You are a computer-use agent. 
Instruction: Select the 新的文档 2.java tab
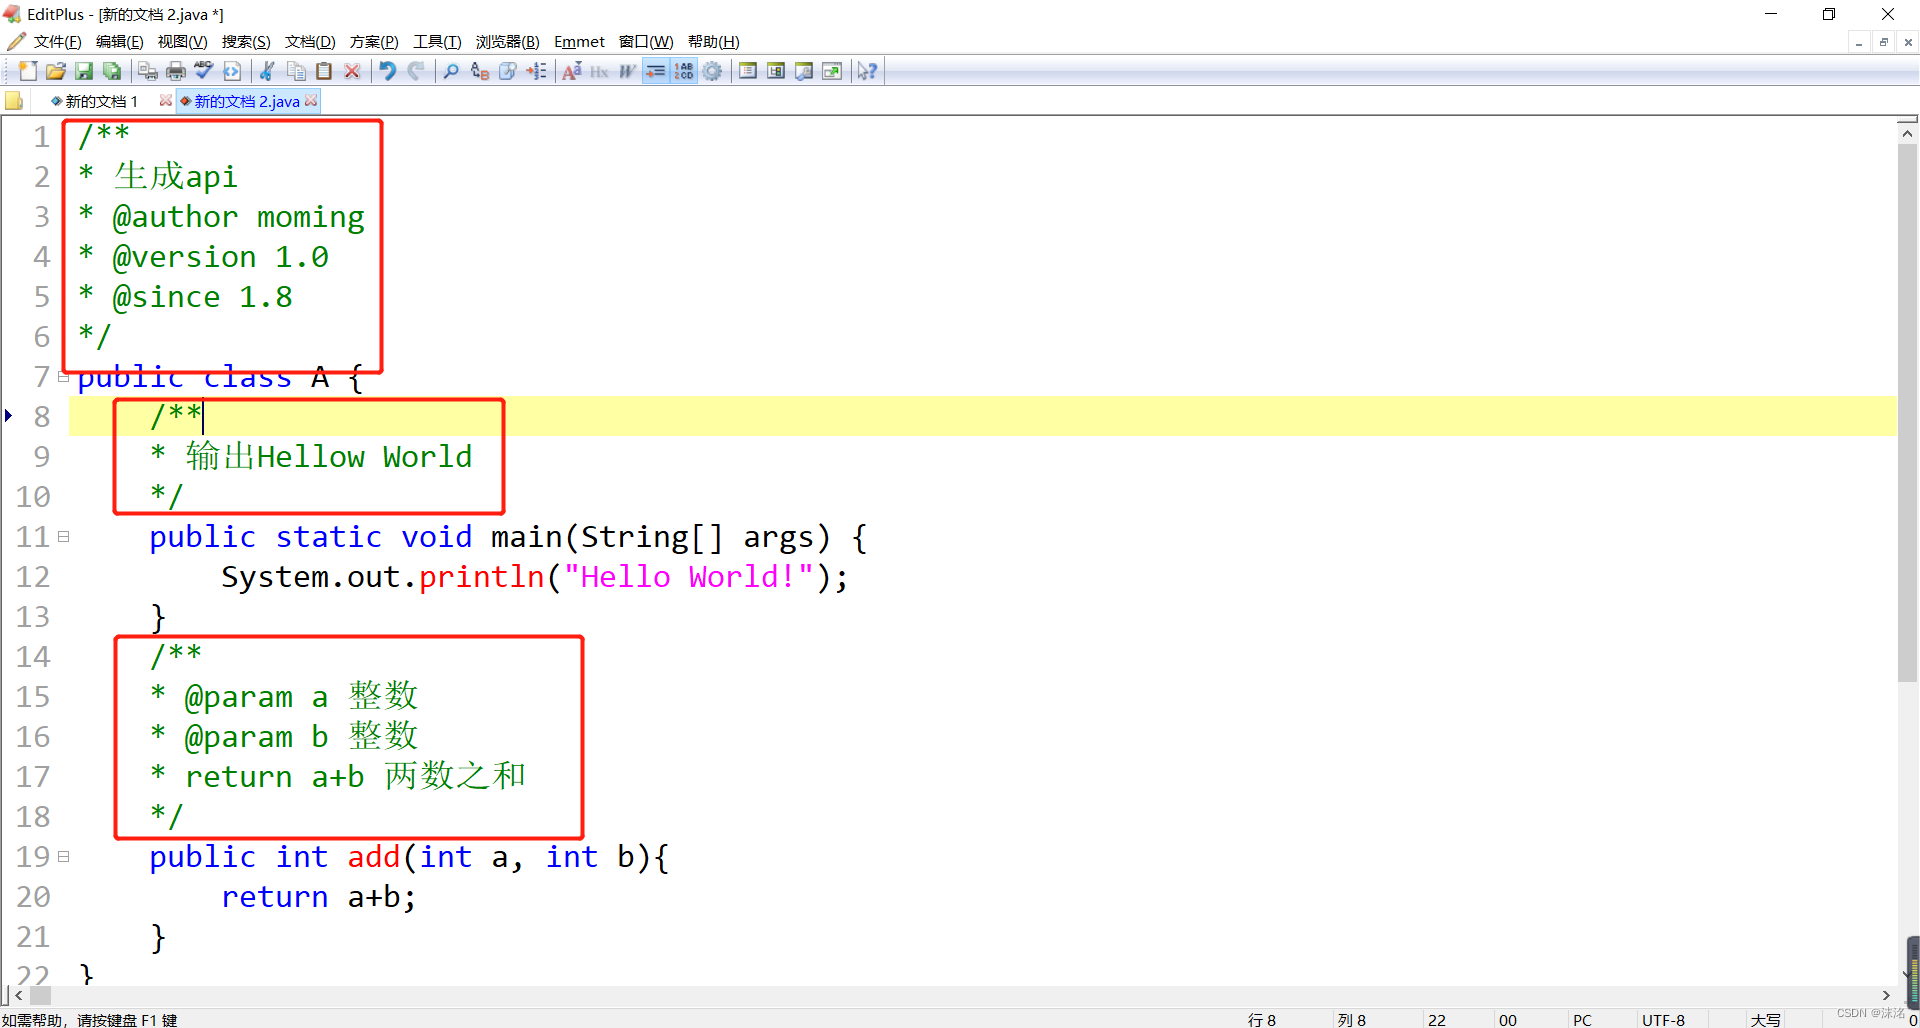[x=246, y=101]
